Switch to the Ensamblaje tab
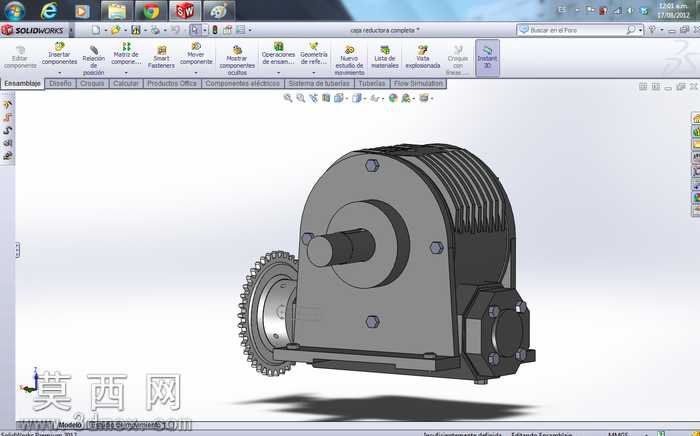The width and height of the screenshot is (700, 436). point(22,83)
